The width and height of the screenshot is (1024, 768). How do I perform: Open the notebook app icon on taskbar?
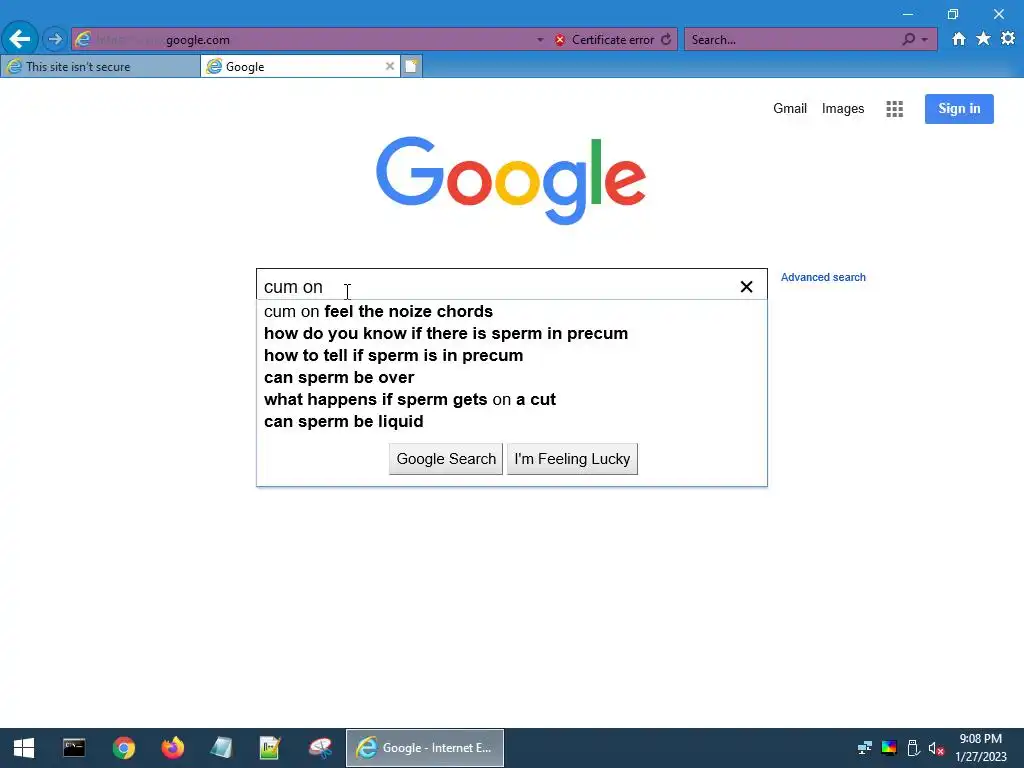[221, 748]
